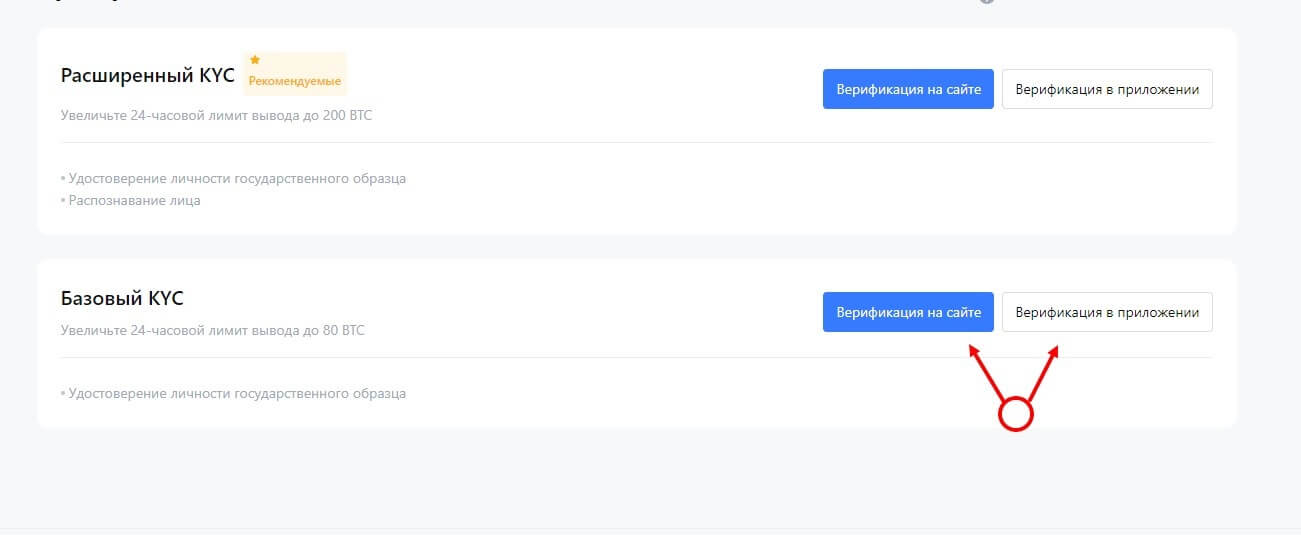Click the «Распознавание лица» requirement

pyautogui.click(x=134, y=200)
